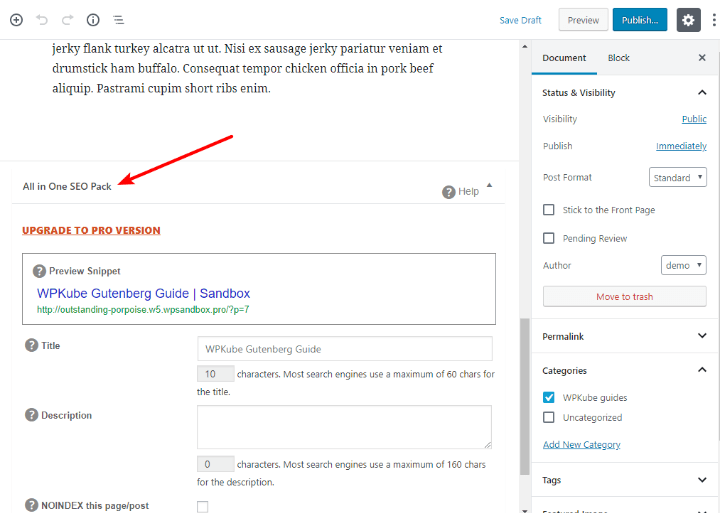Open block navigation list icon
The height and width of the screenshot is (513, 720).
(118, 20)
